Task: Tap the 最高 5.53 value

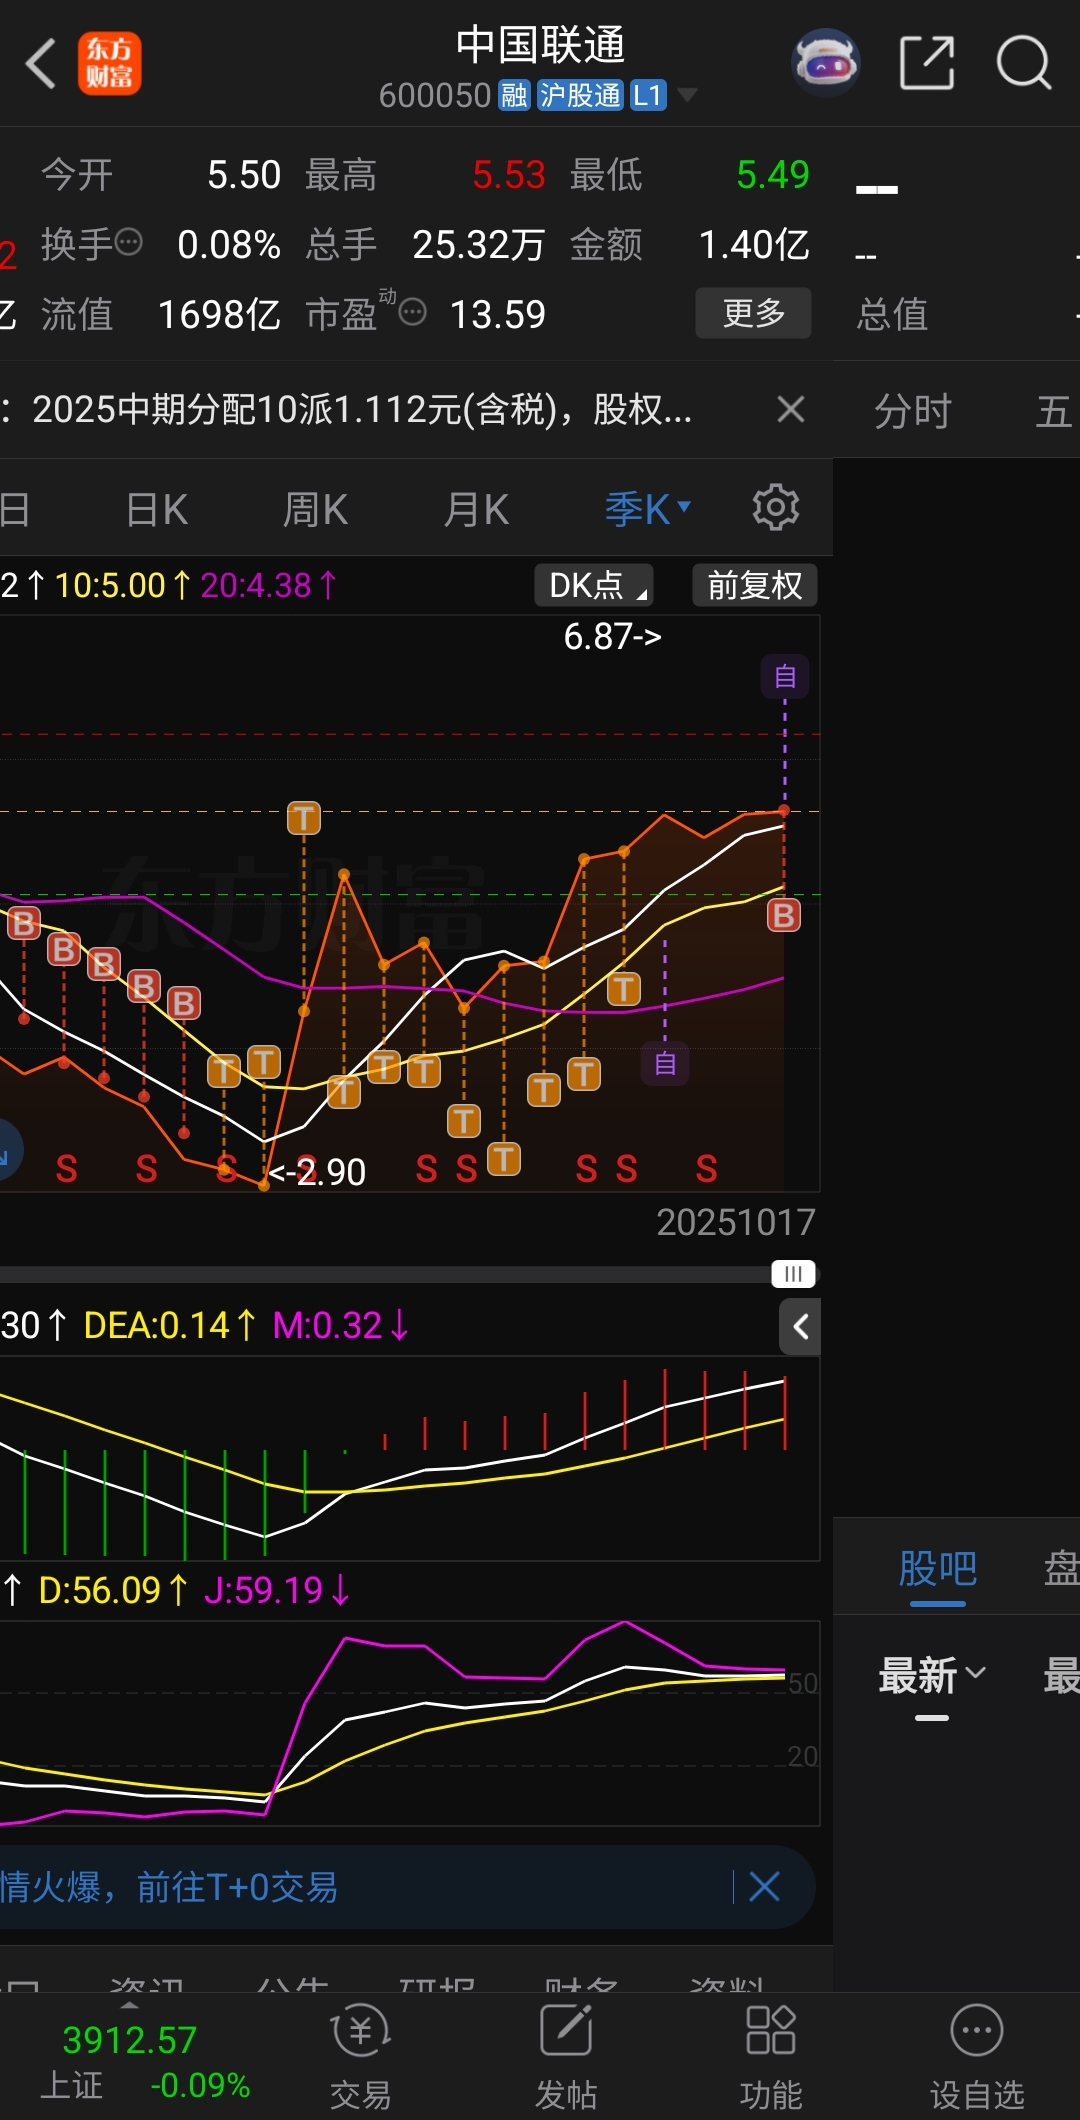Action: [x=509, y=175]
